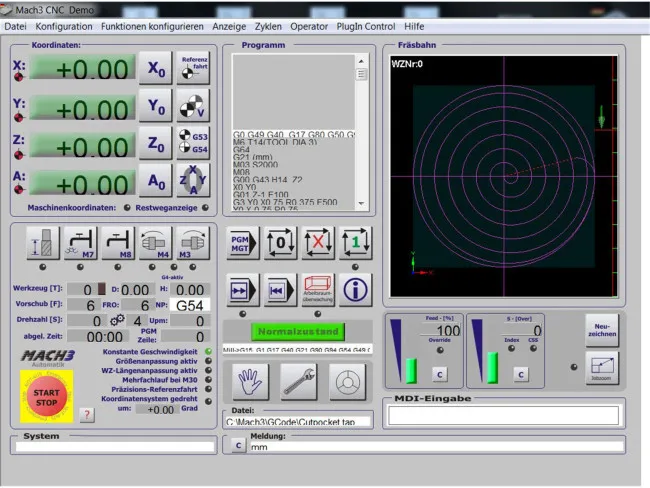Viewport: 650px width, 488px height.
Task: Click the red START STOP button
Action: (x=46, y=397)
